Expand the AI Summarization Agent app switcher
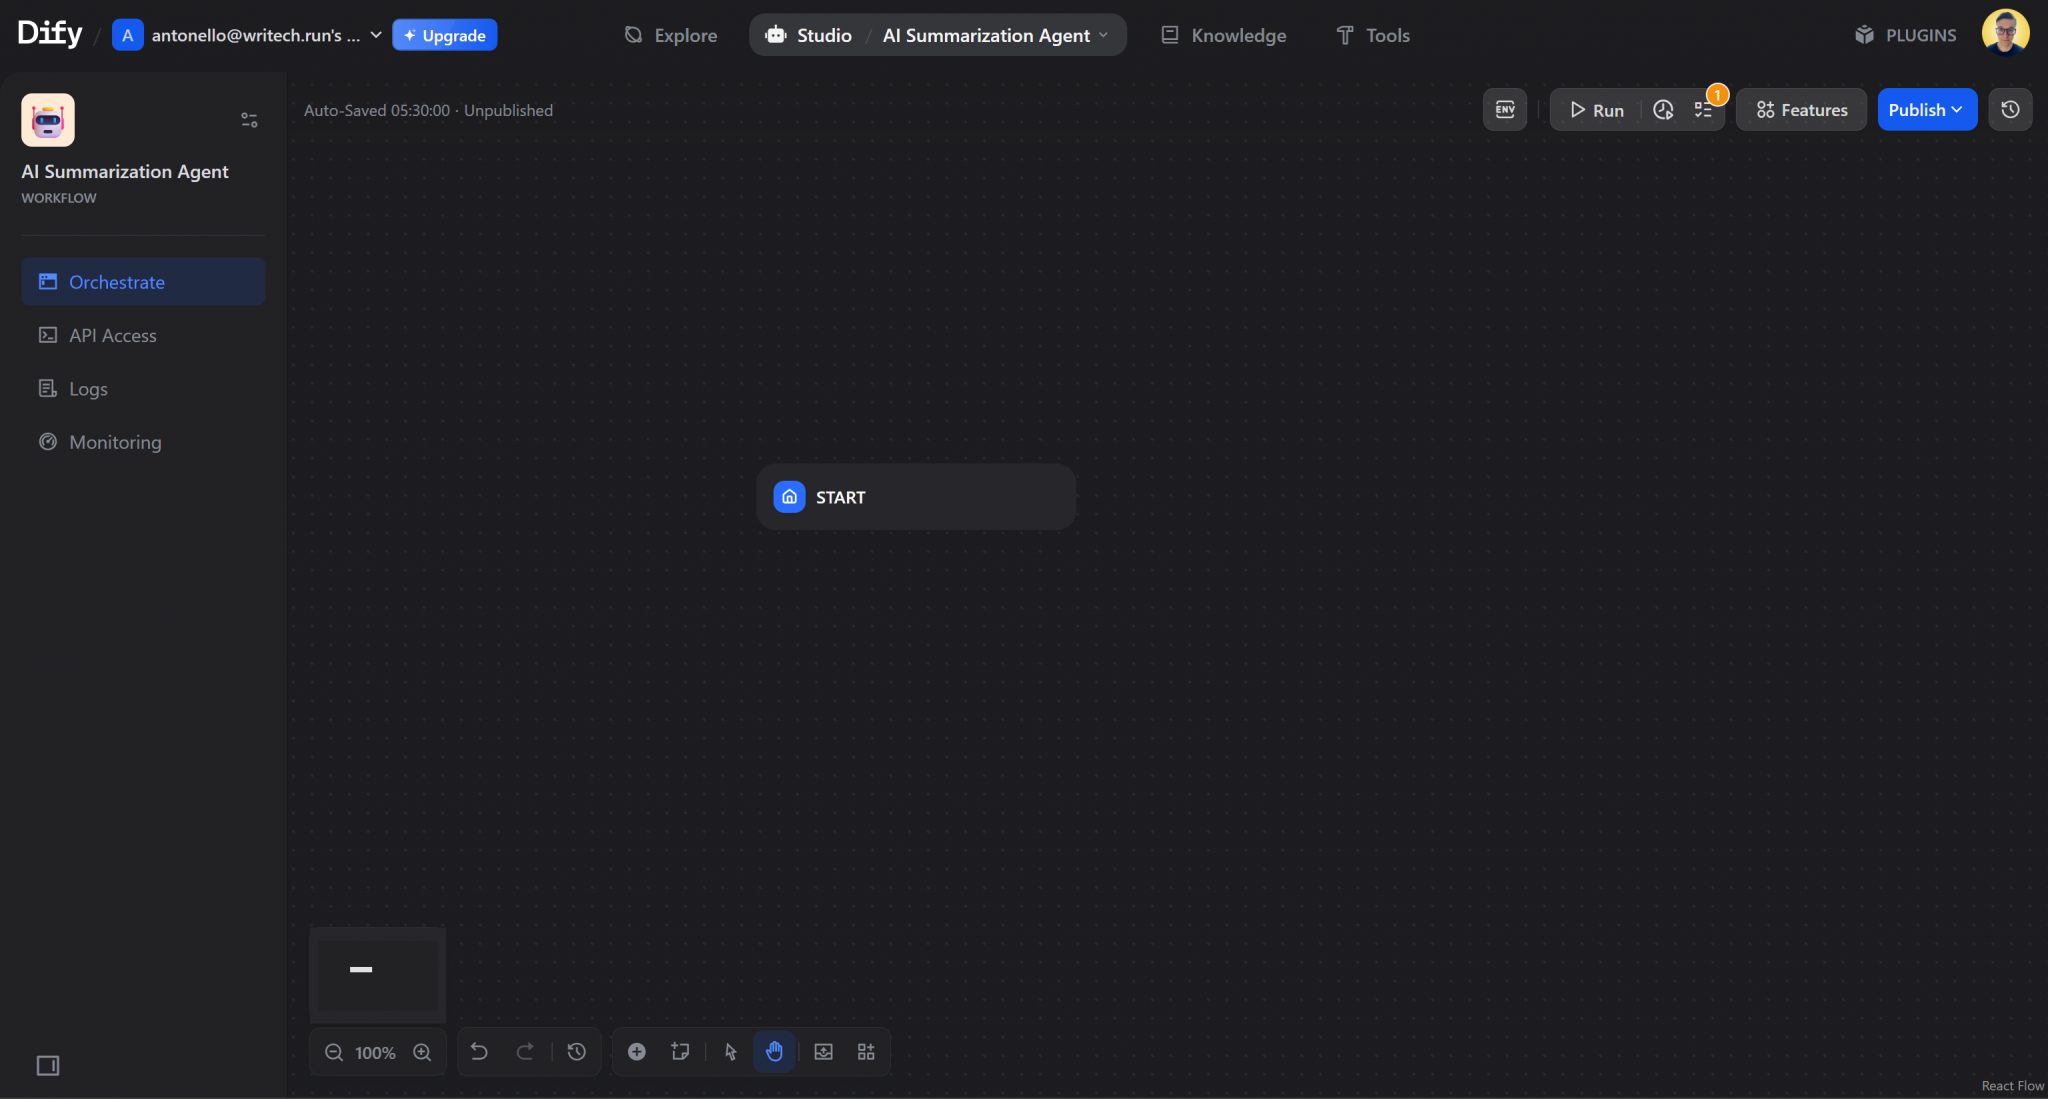This screenshot has height=1099, width=2048. 1104,34
